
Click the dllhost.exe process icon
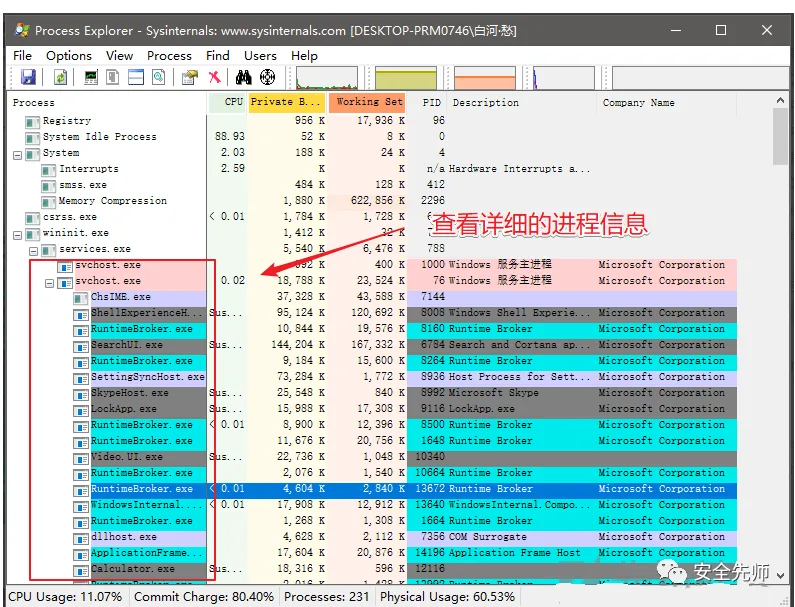pyautogui.click(x=81, y=538)
